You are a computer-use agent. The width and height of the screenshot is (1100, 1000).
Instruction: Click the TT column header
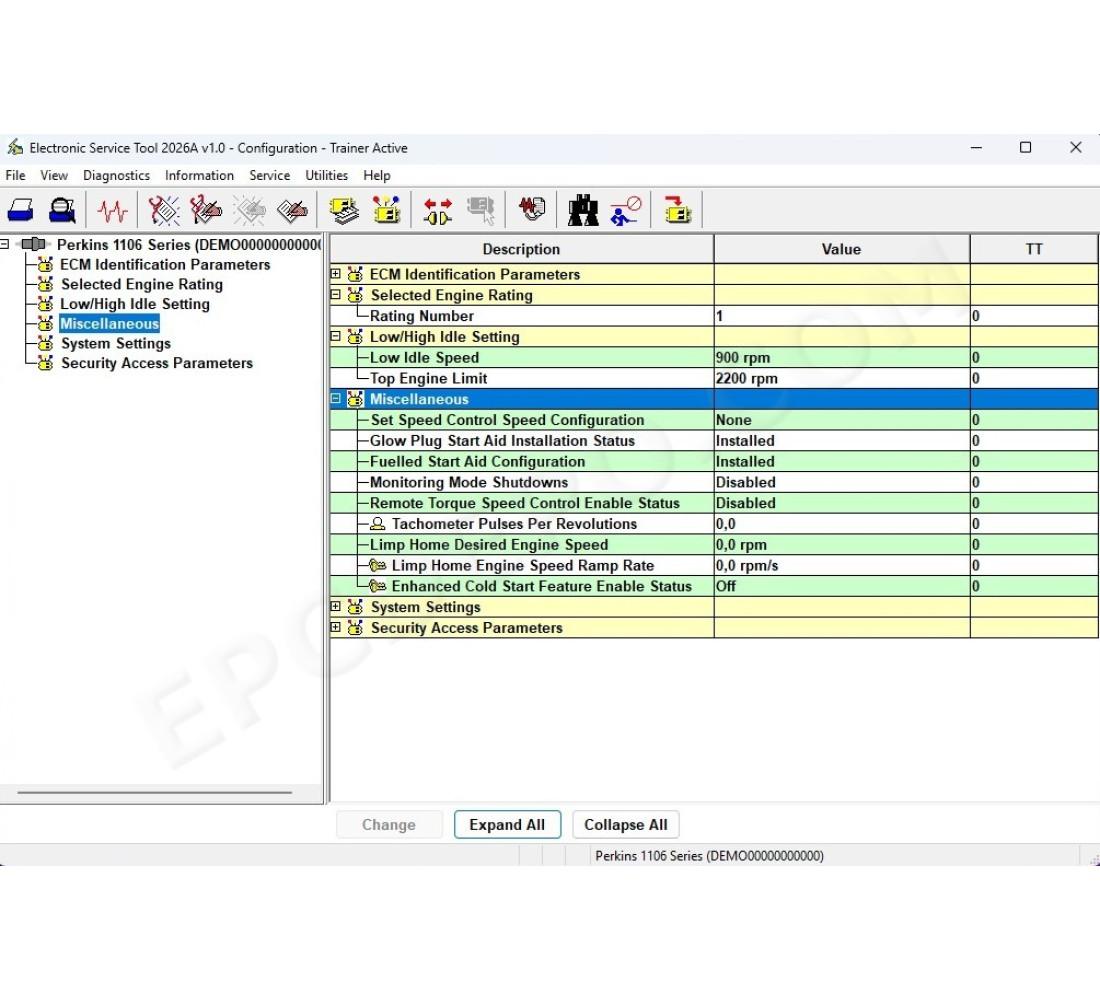[x=1033, y=249]
